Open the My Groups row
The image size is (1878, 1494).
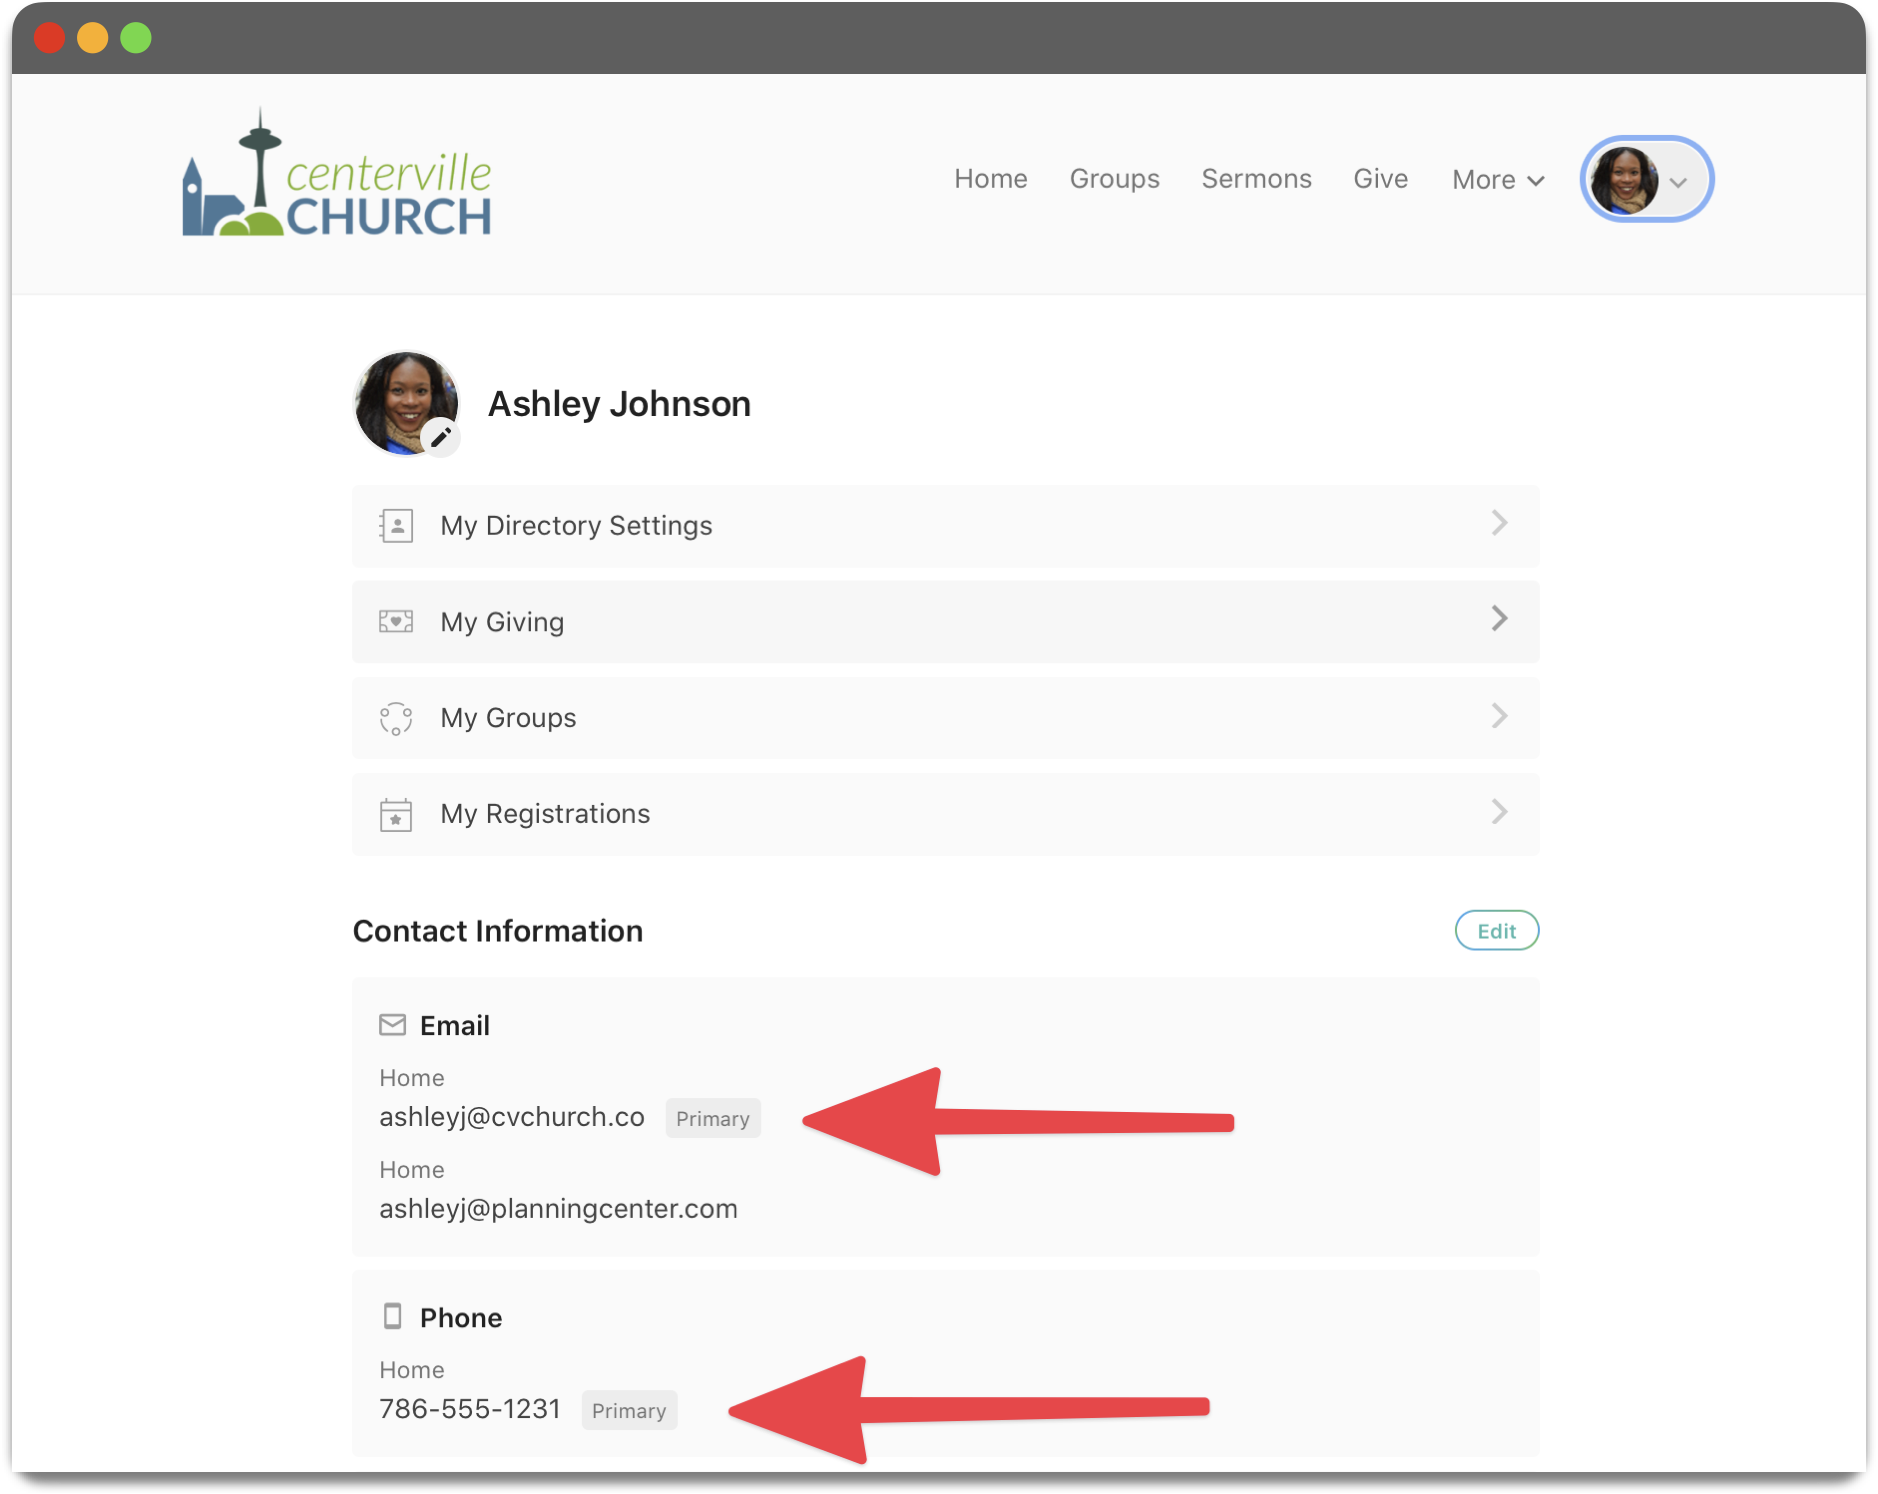[x=944, y=718]
